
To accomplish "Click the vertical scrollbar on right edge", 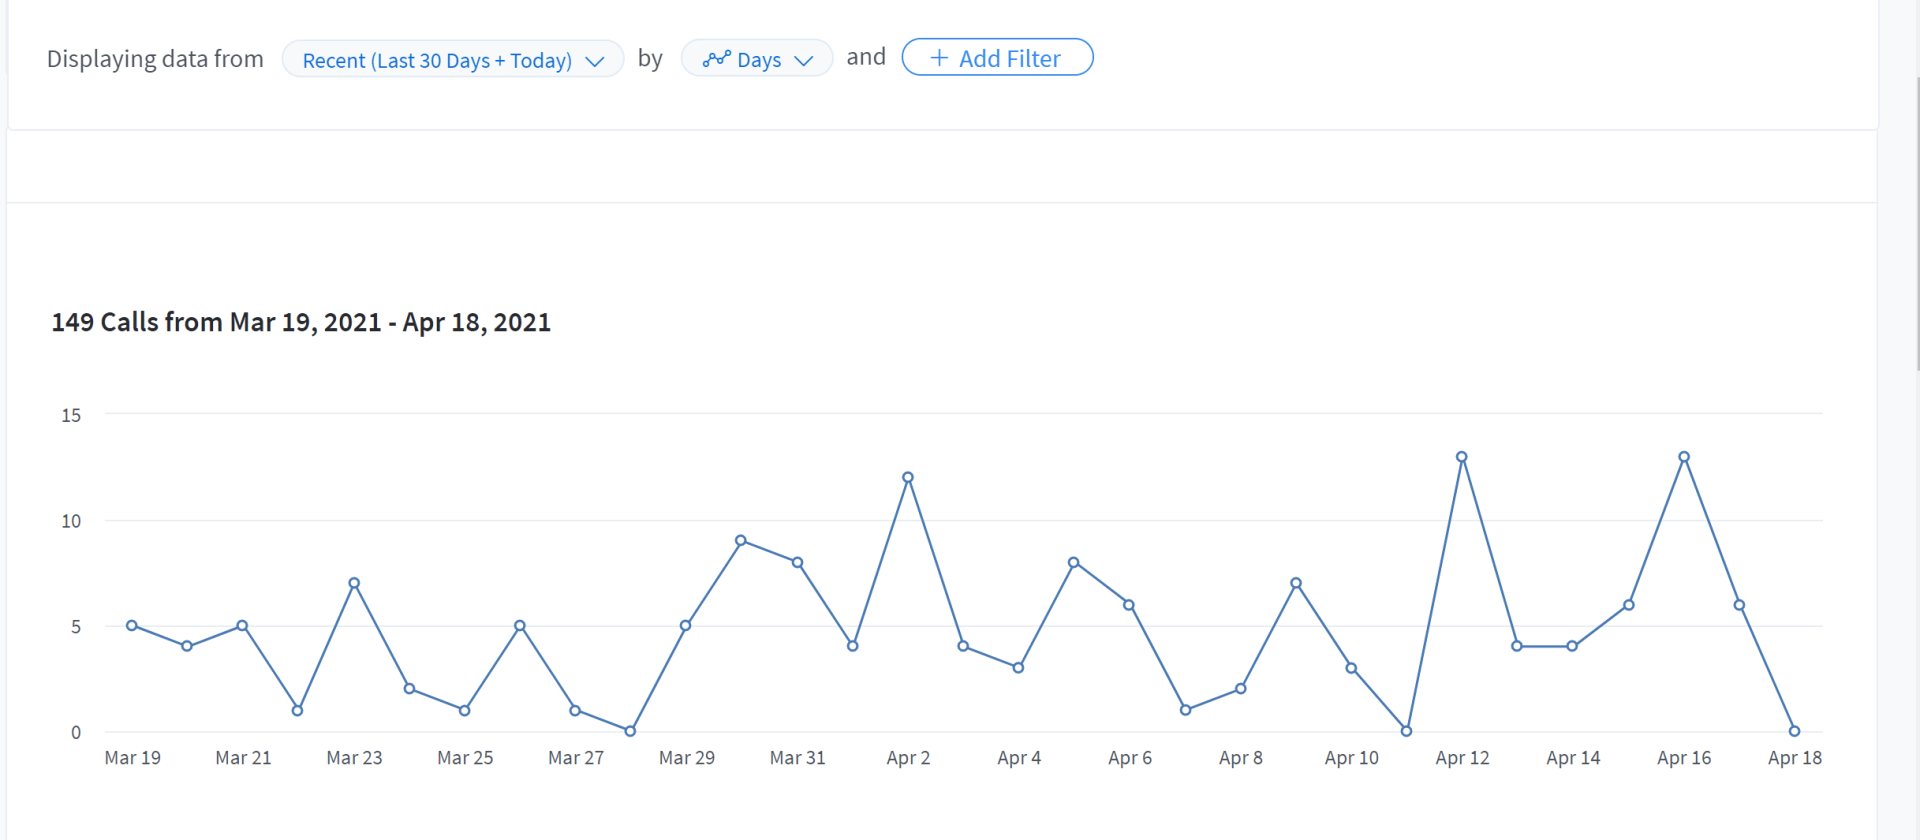I will click(1917, 220).
